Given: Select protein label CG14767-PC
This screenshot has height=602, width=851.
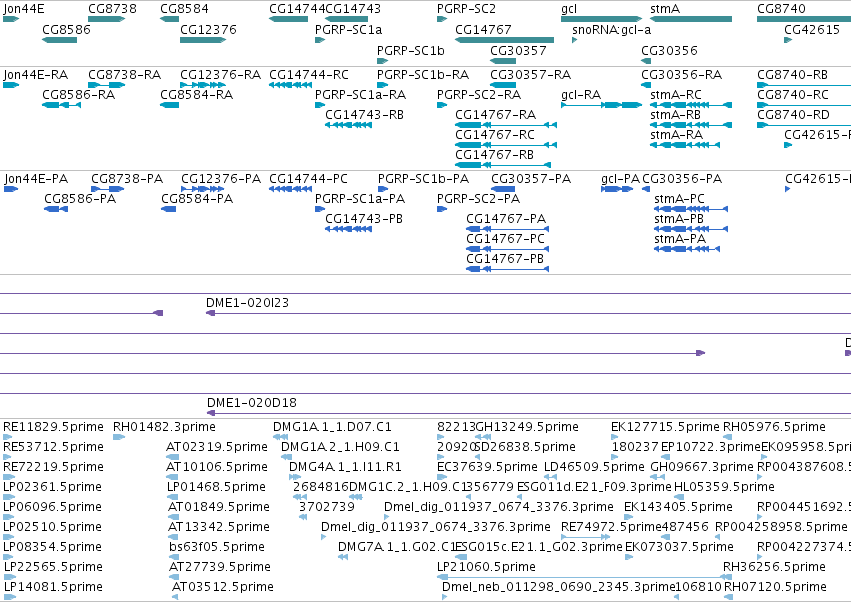Looking at the screenshot, I should [x=505, y=239].
